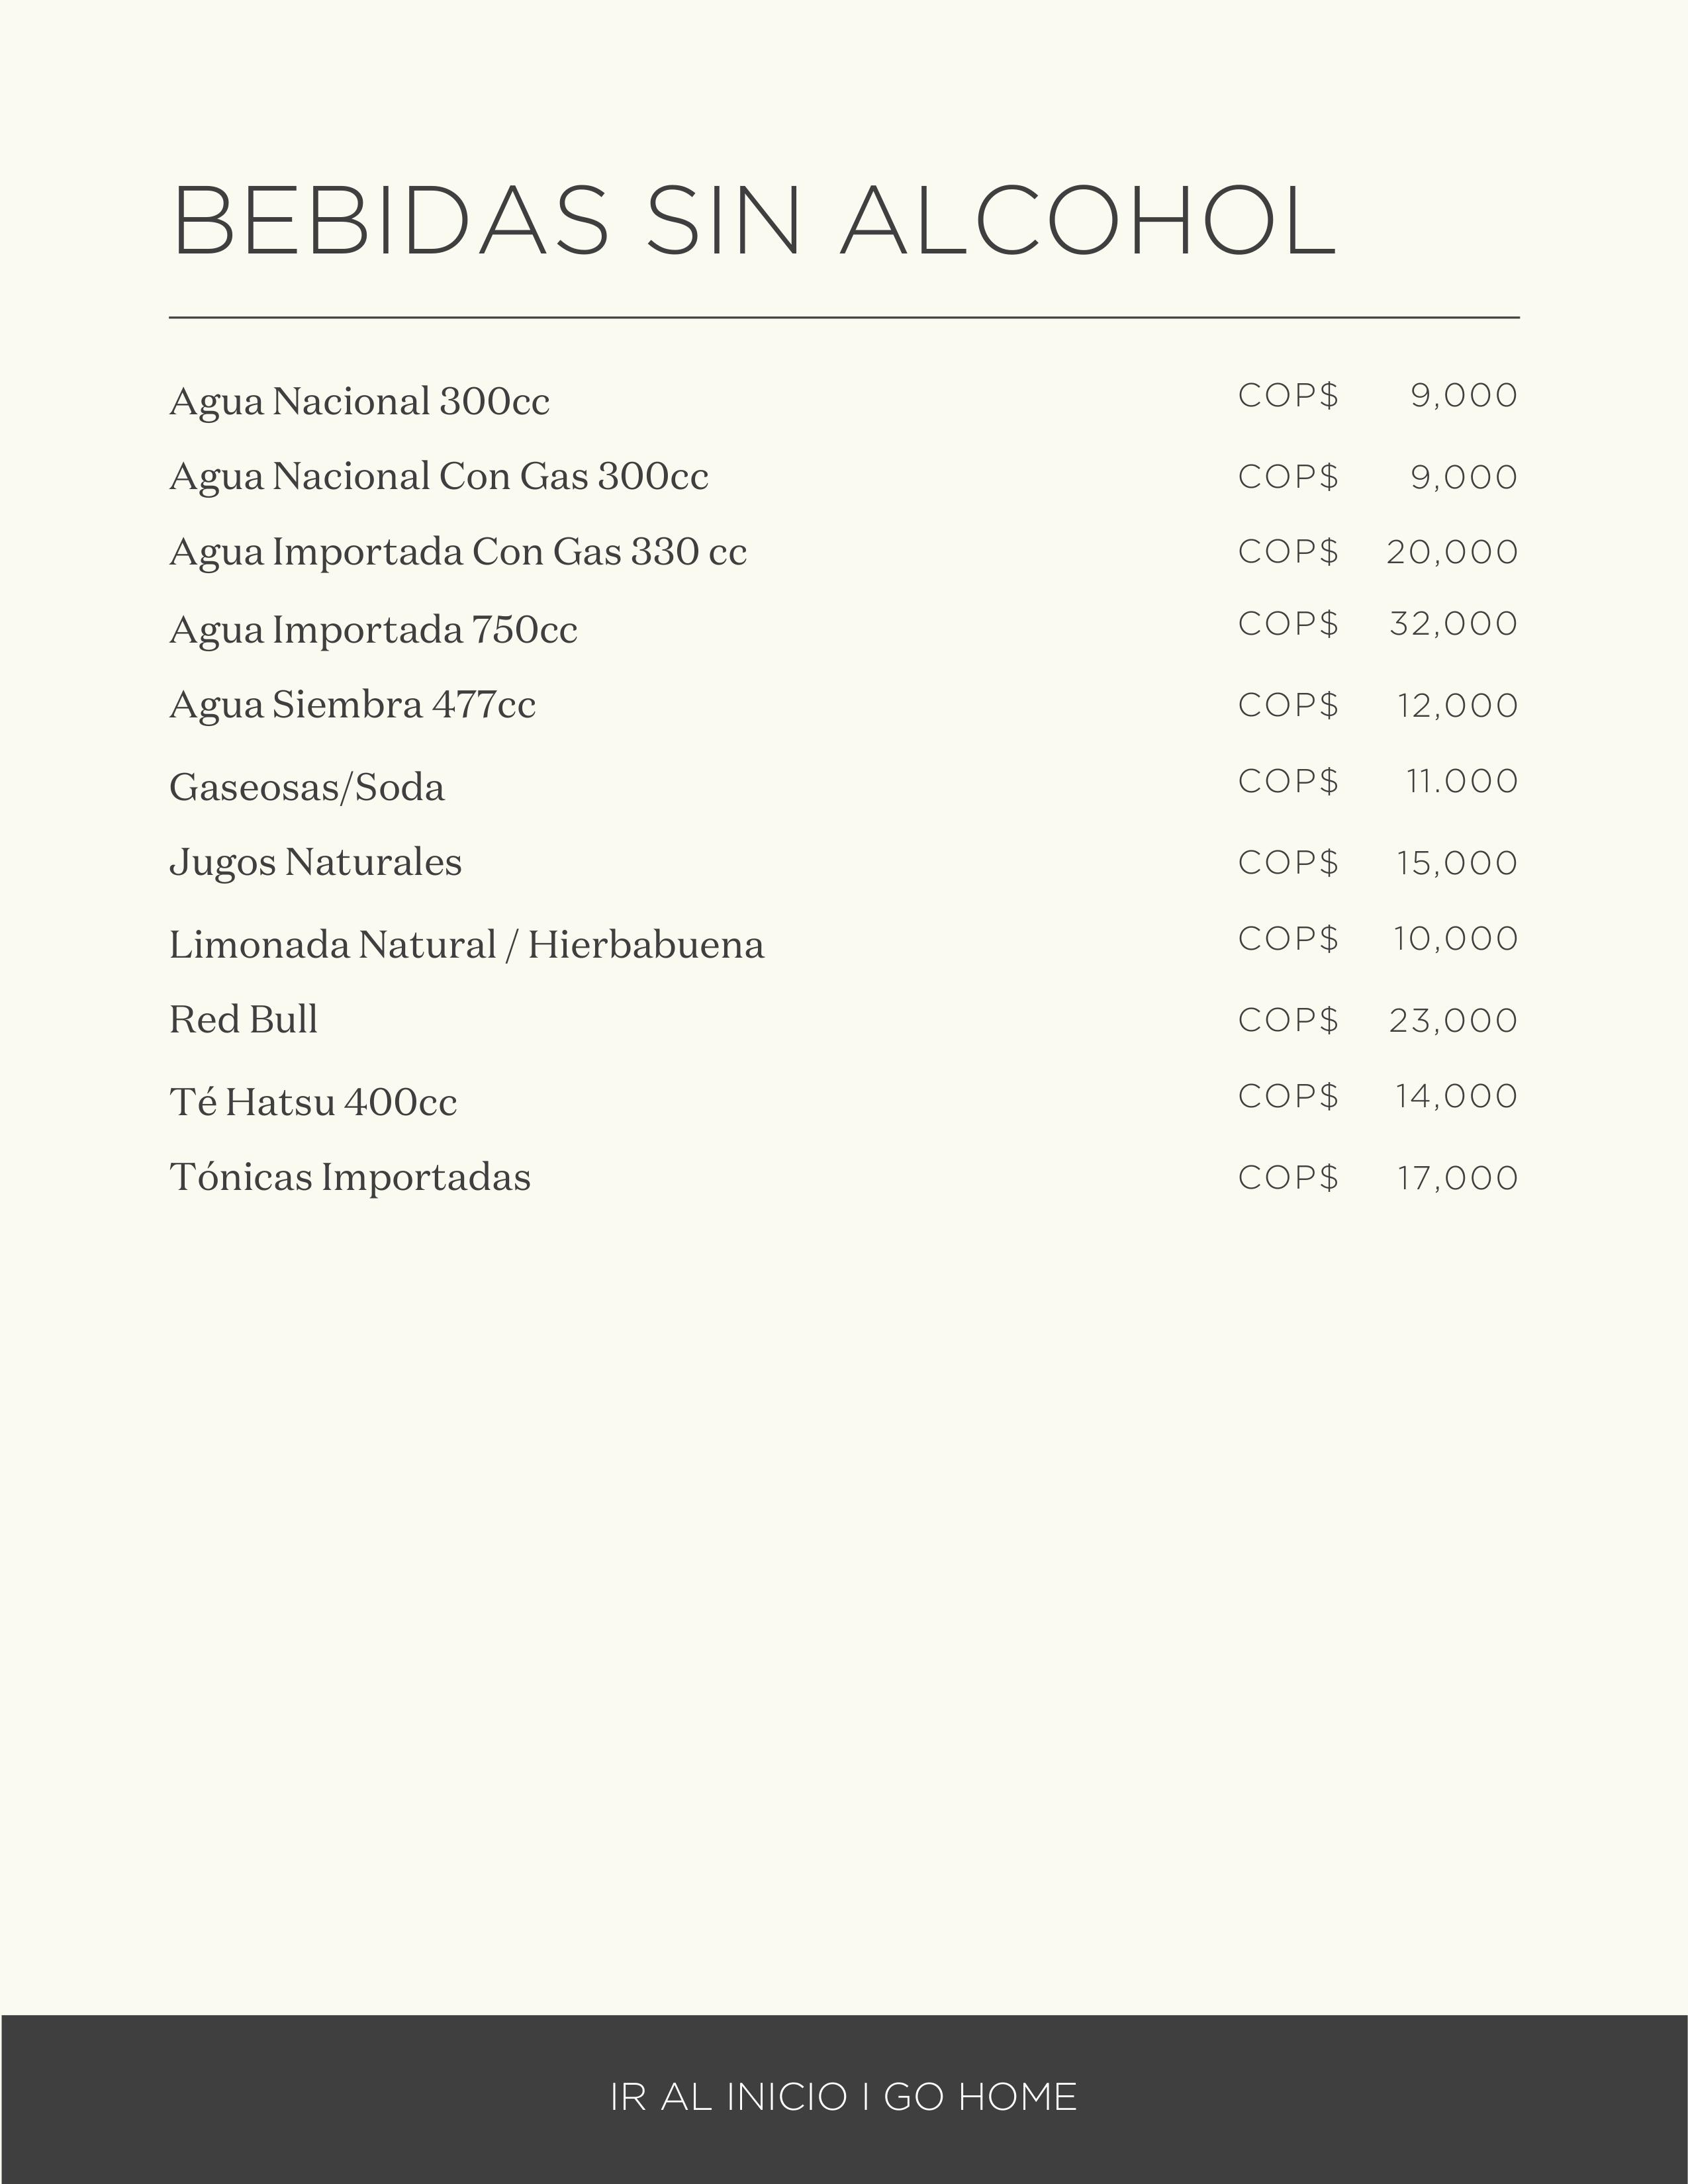This screenshot has height=2184, width=1688.
Task: Select the Red Bull entry
Action: pos(243,1020)
